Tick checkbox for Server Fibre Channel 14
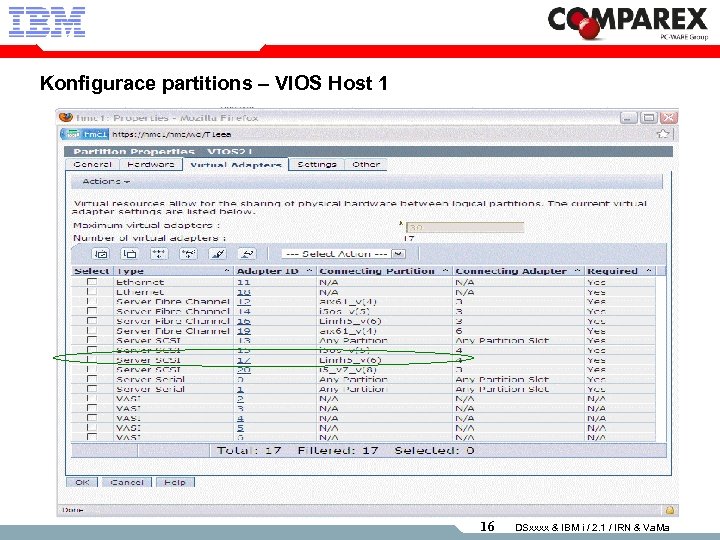Screen dimensions: 720x540 coord(92,311)
